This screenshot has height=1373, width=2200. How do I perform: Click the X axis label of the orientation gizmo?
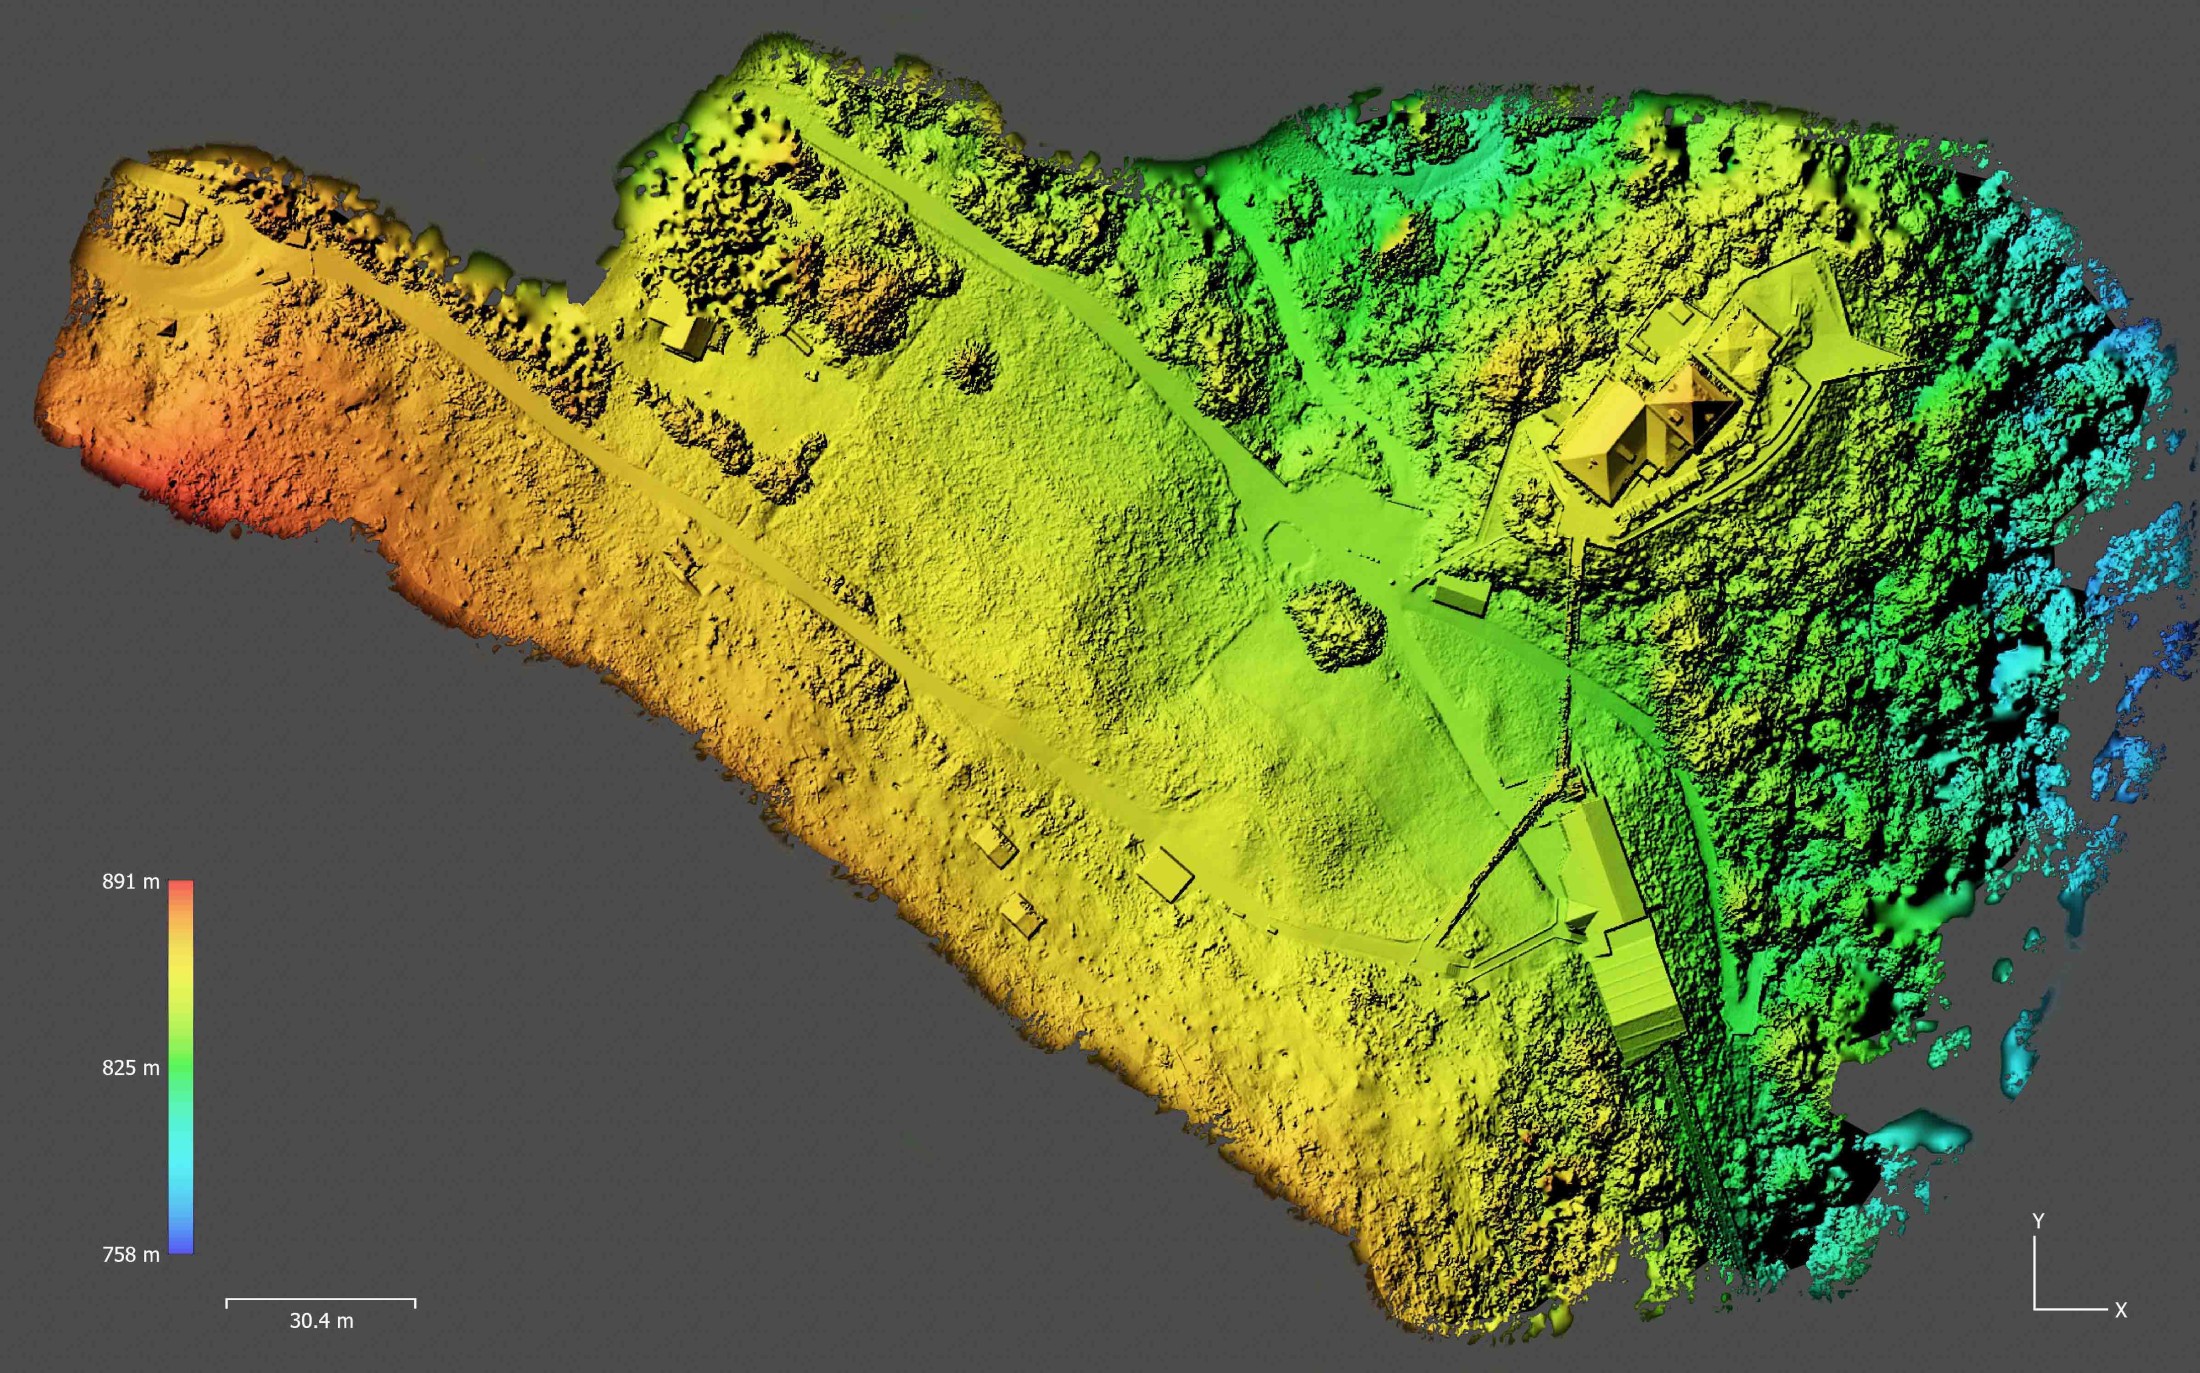pos(2120,1310)
